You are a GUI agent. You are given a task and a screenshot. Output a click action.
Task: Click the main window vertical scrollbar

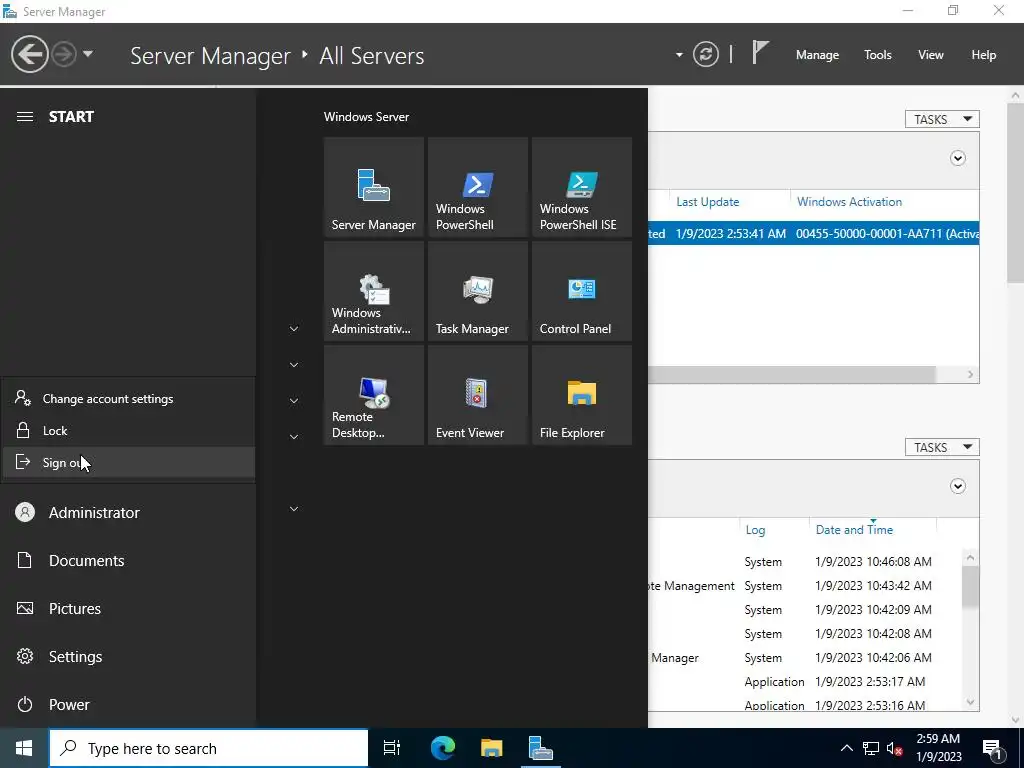tap(1015, 192)
